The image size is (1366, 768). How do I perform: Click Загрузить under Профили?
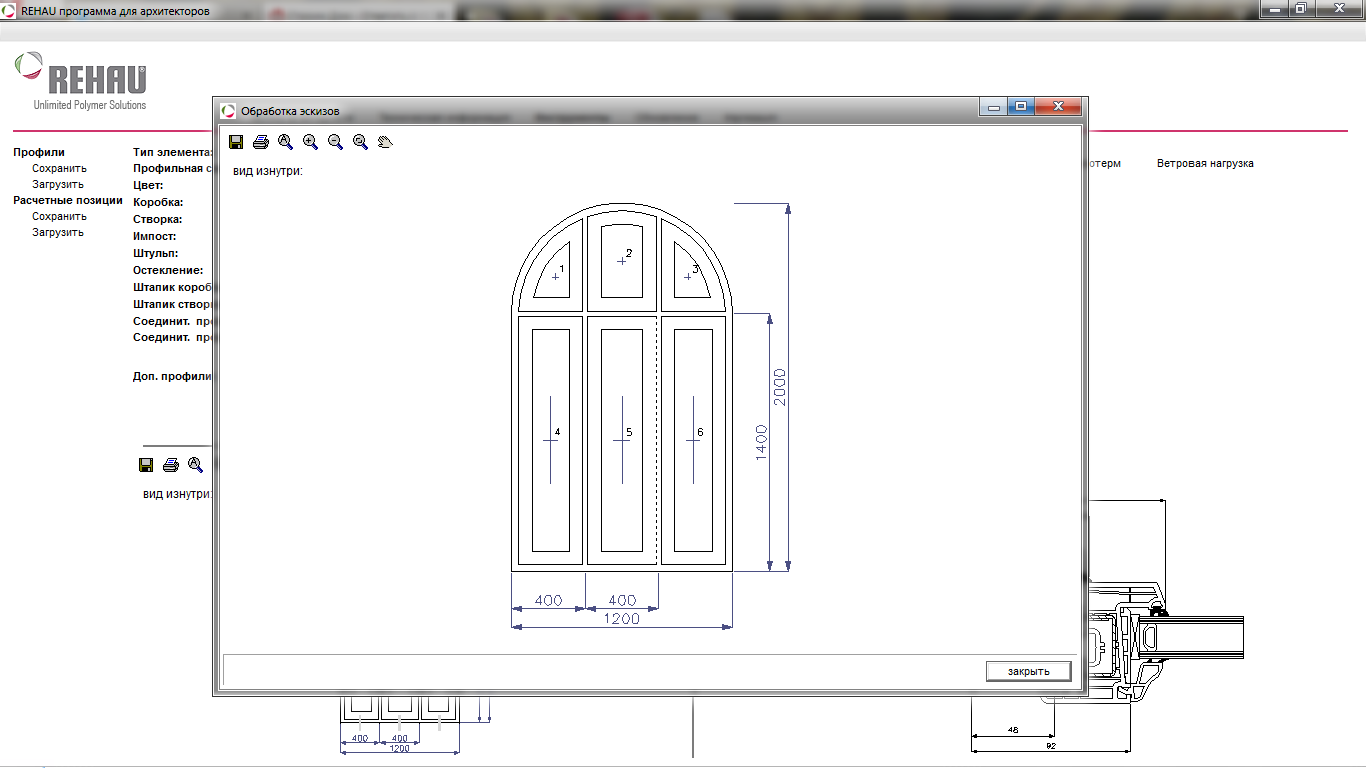(58, 184)
